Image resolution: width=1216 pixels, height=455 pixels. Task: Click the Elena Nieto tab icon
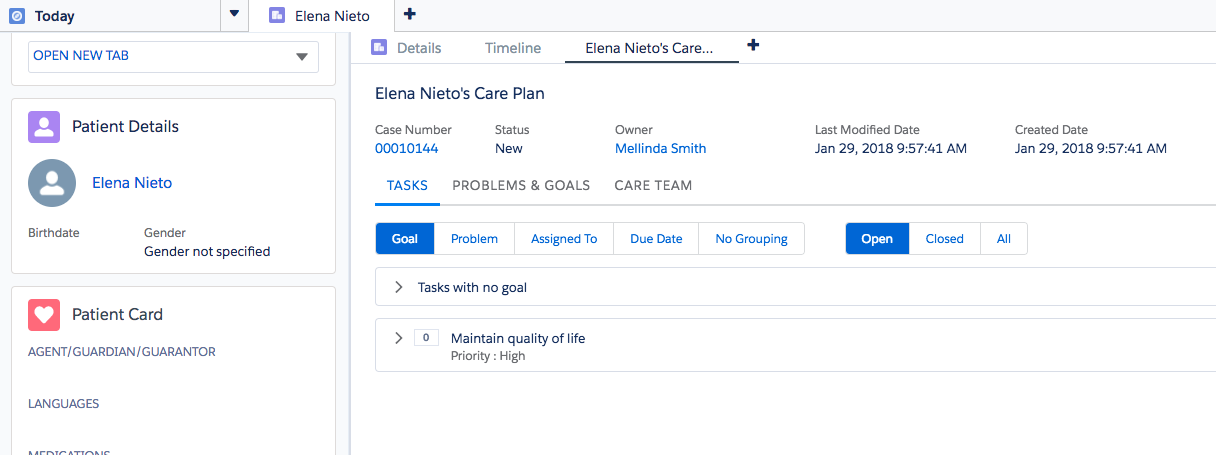[277, 16]
